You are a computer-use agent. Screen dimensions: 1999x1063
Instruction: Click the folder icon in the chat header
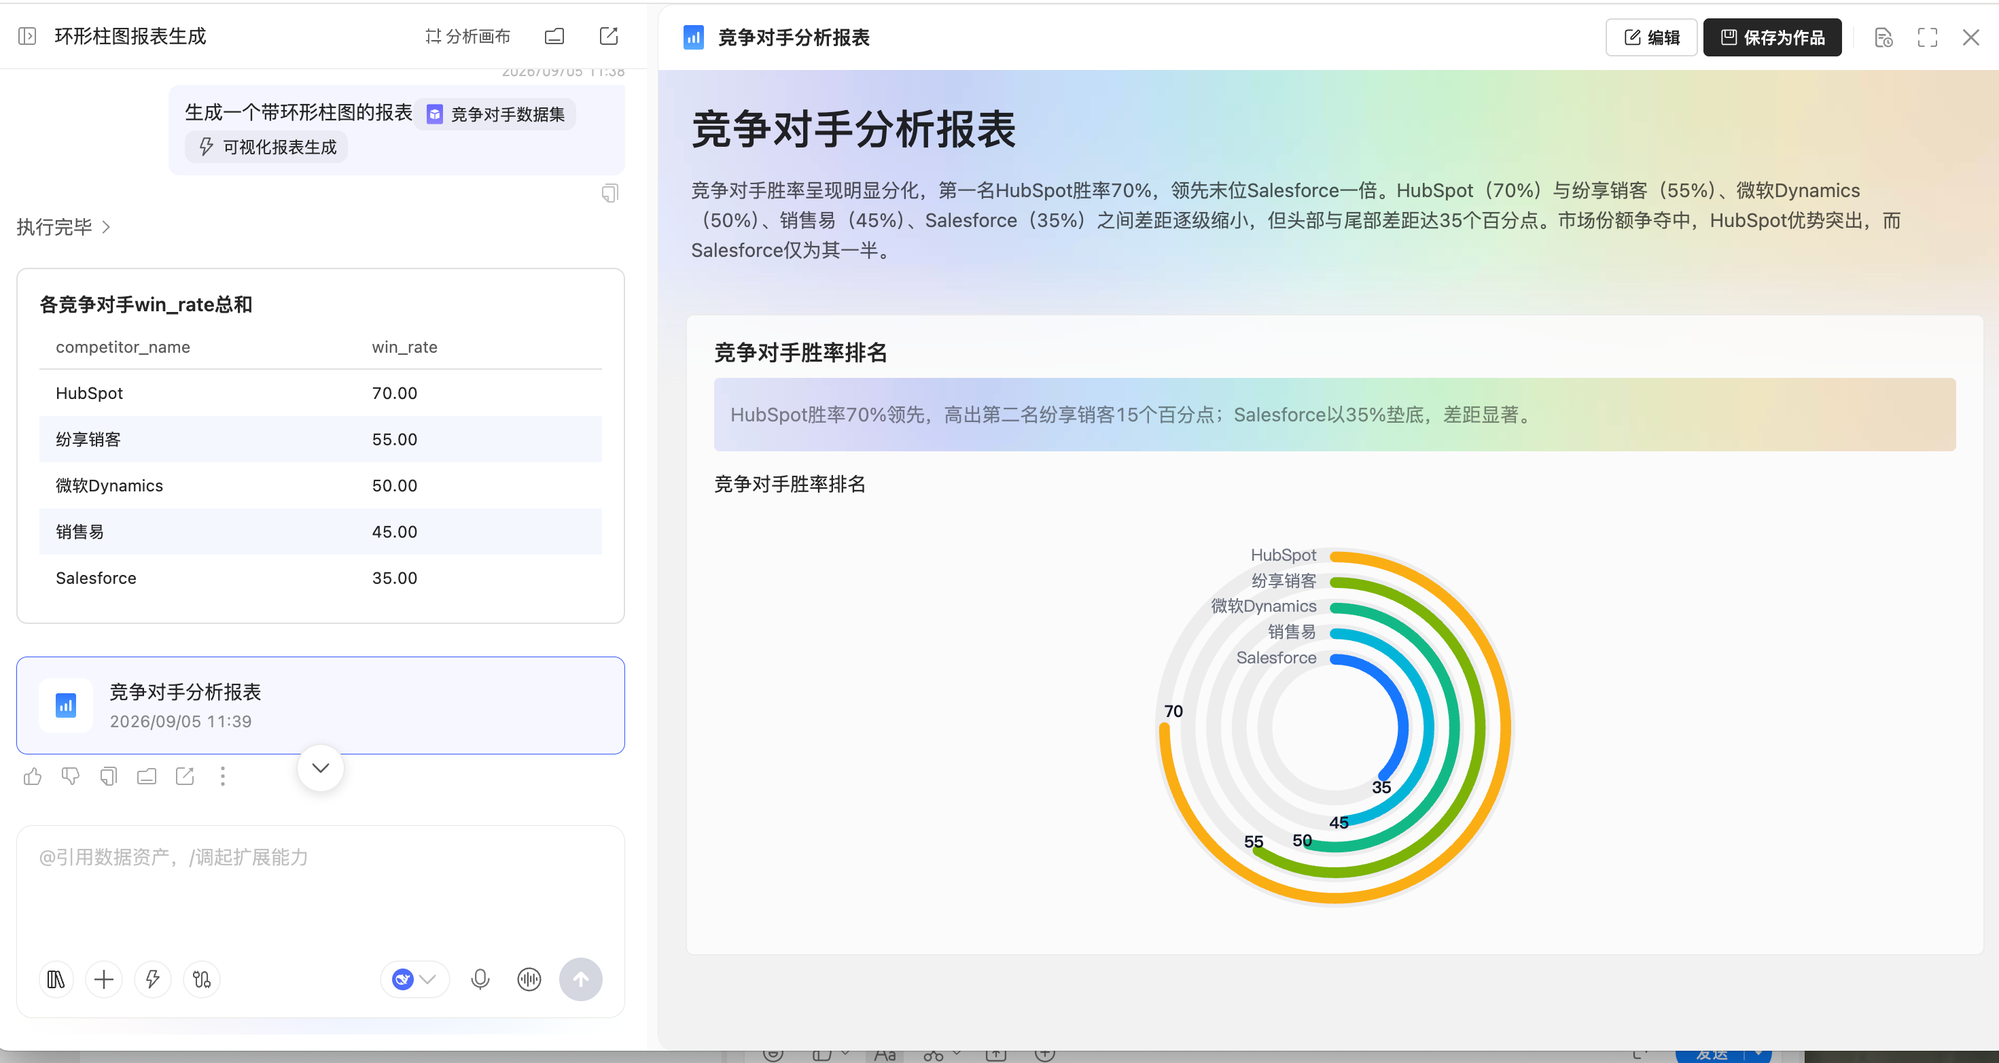(554, 36)
